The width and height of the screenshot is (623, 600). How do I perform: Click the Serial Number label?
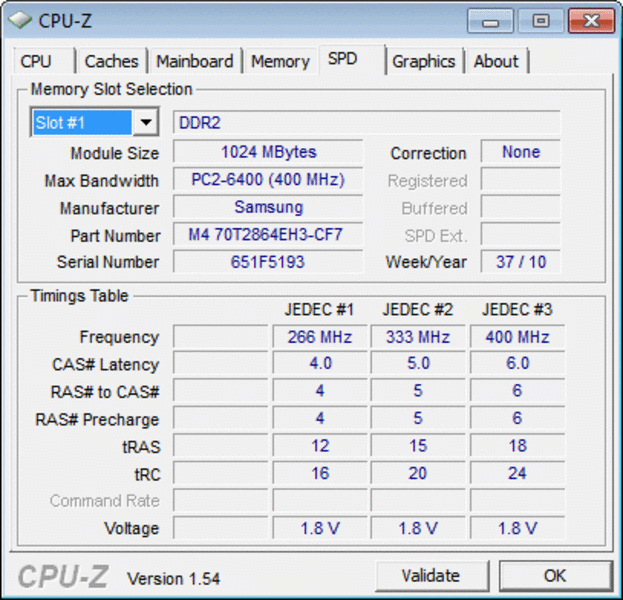[108, 262]
